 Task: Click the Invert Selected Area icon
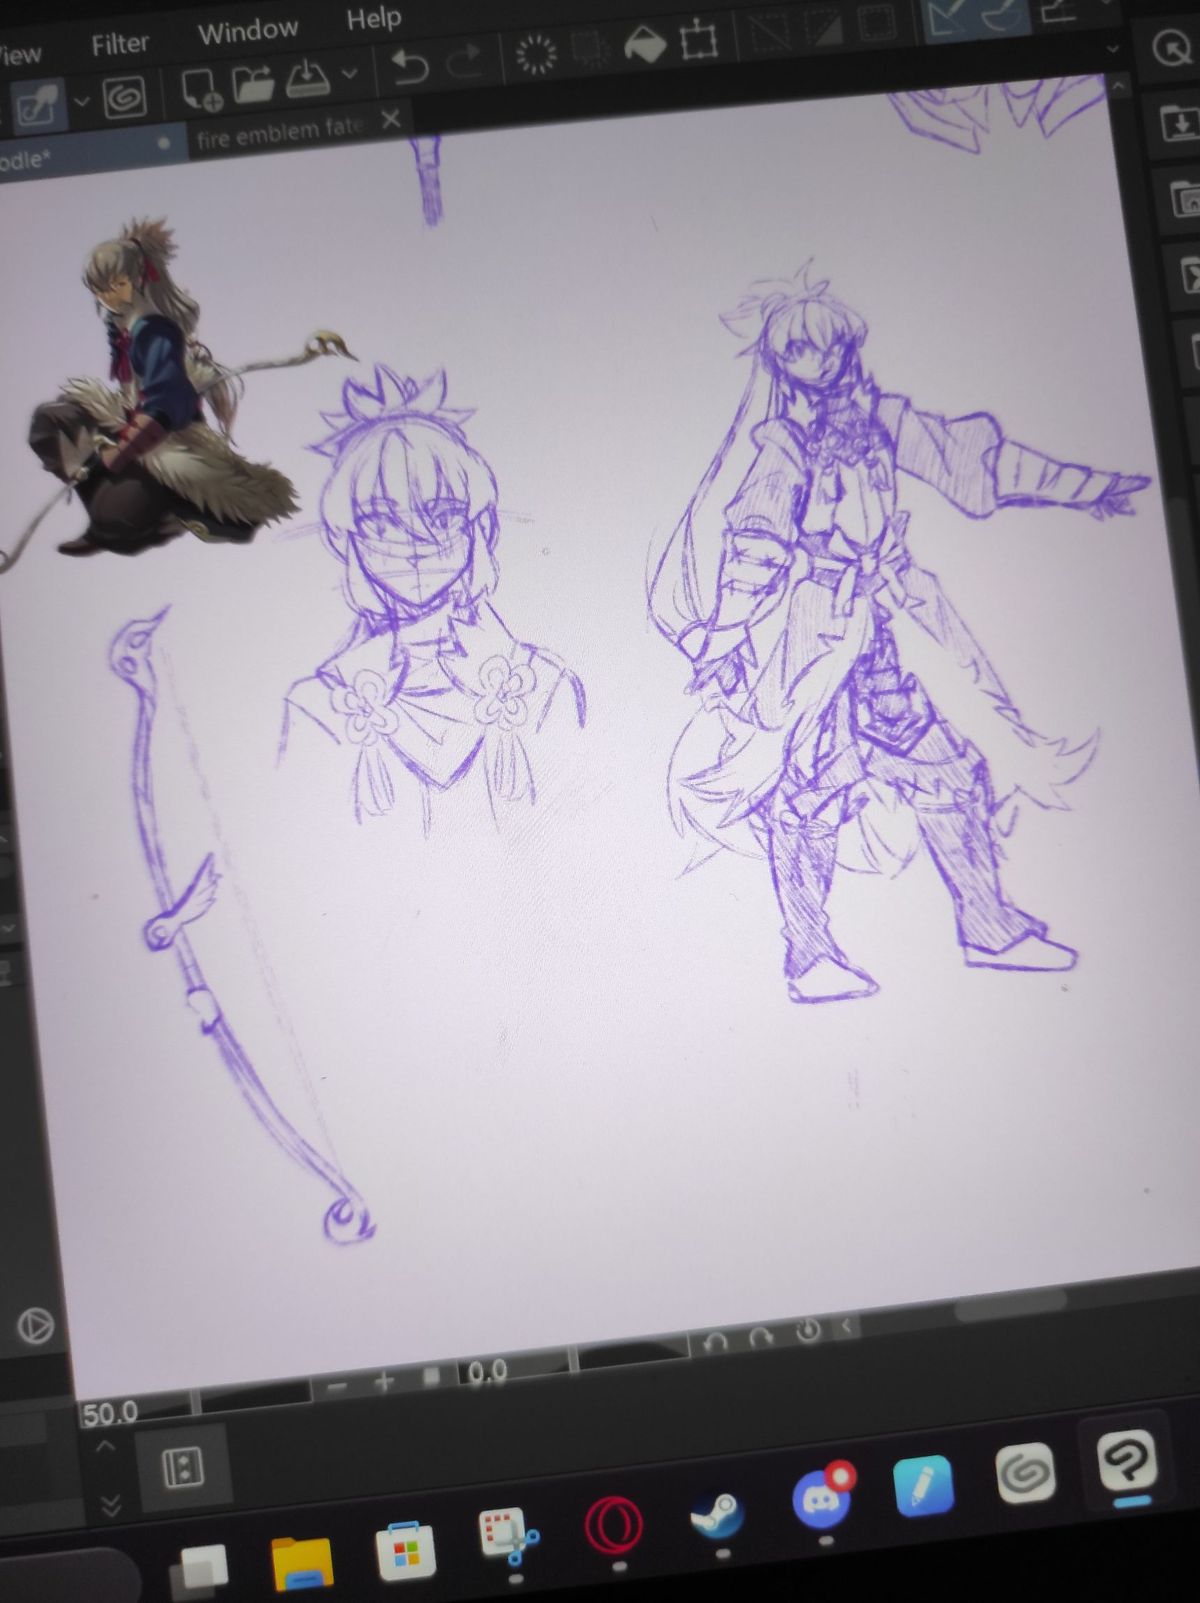point(822,28)
